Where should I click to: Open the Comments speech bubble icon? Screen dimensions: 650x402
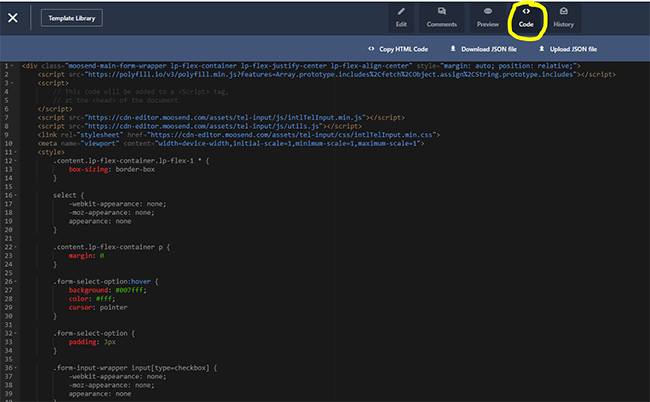pyautogui.click(x=441, y=11)
